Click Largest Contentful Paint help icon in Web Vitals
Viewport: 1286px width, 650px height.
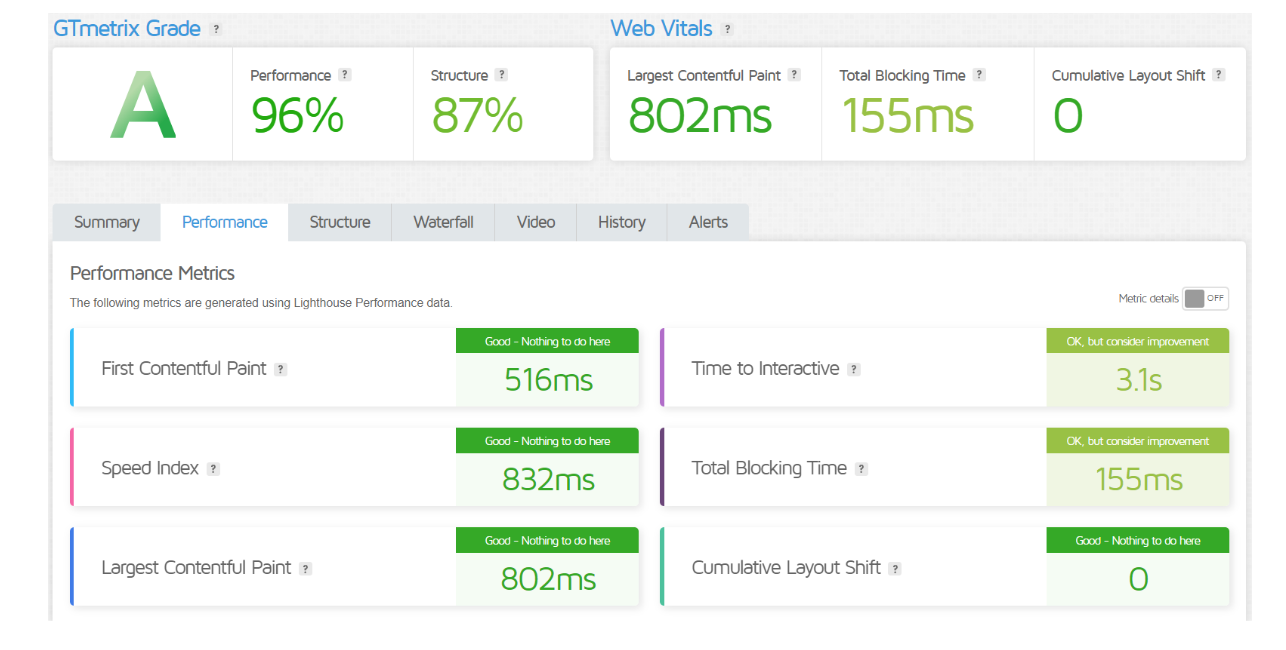point(794,75)
